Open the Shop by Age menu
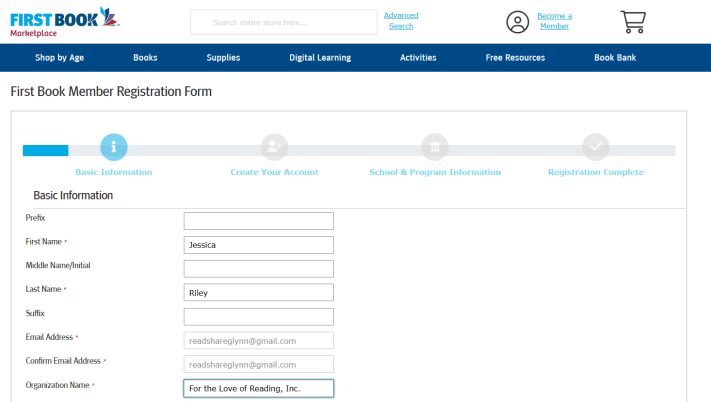 [x=58, y=58]
